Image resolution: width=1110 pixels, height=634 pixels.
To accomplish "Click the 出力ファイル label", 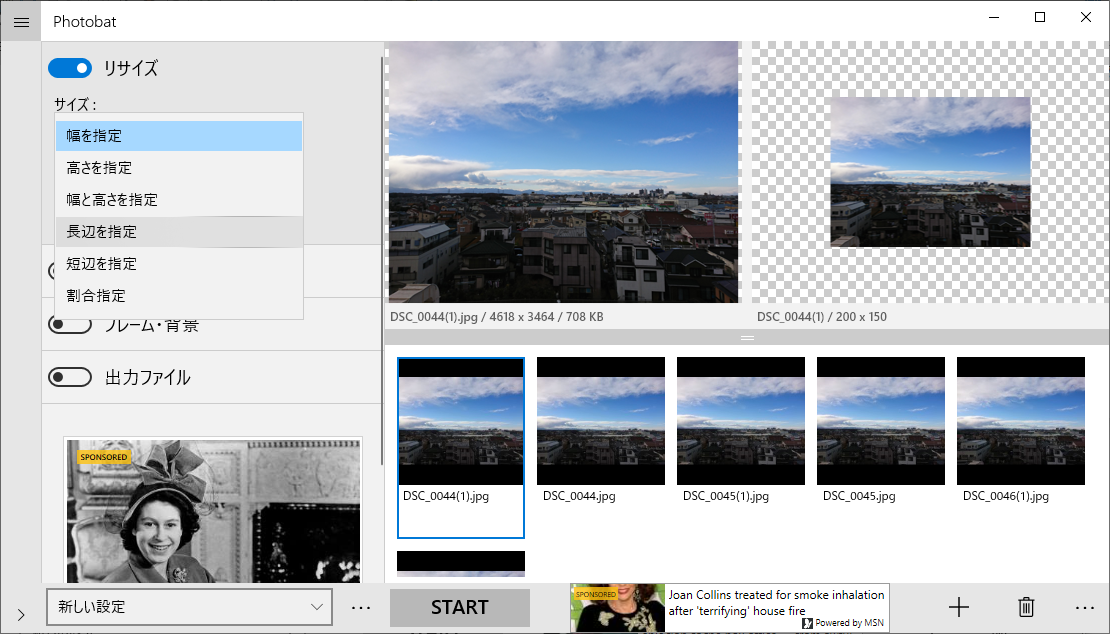I will tap(148, 378).
